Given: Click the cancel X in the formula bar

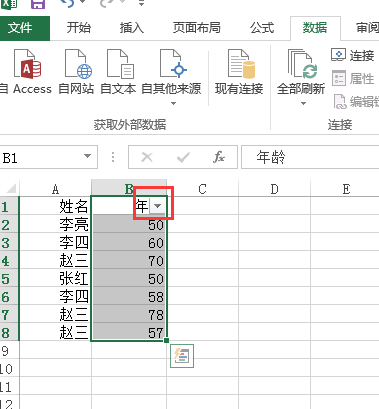Looking at the screenshot, I should point(147,157).
